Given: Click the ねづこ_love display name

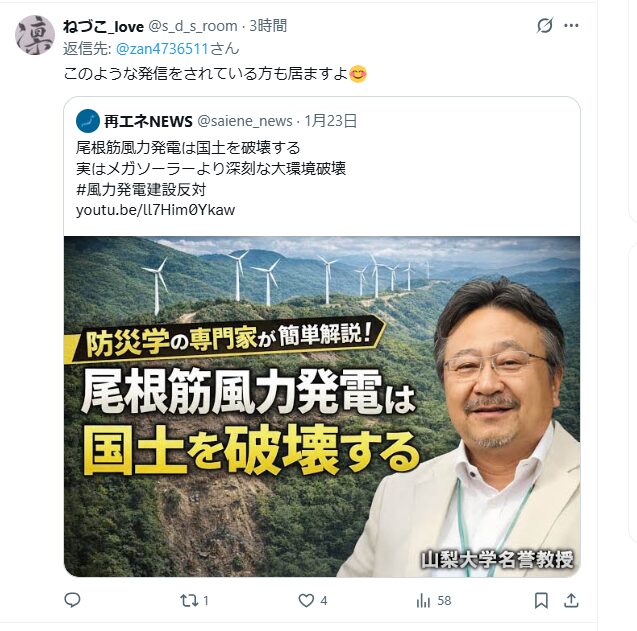Looking at the screenshot, I should pos(104,26).
